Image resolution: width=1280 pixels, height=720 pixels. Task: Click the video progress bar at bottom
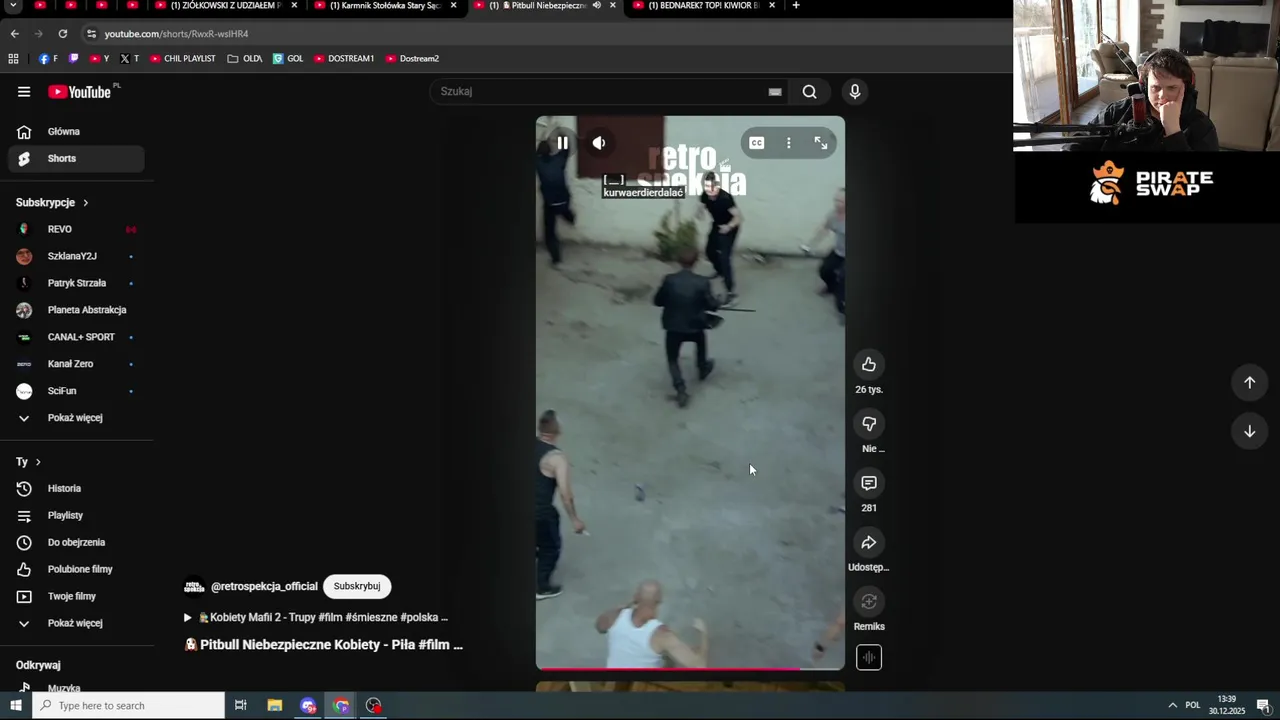690,668
